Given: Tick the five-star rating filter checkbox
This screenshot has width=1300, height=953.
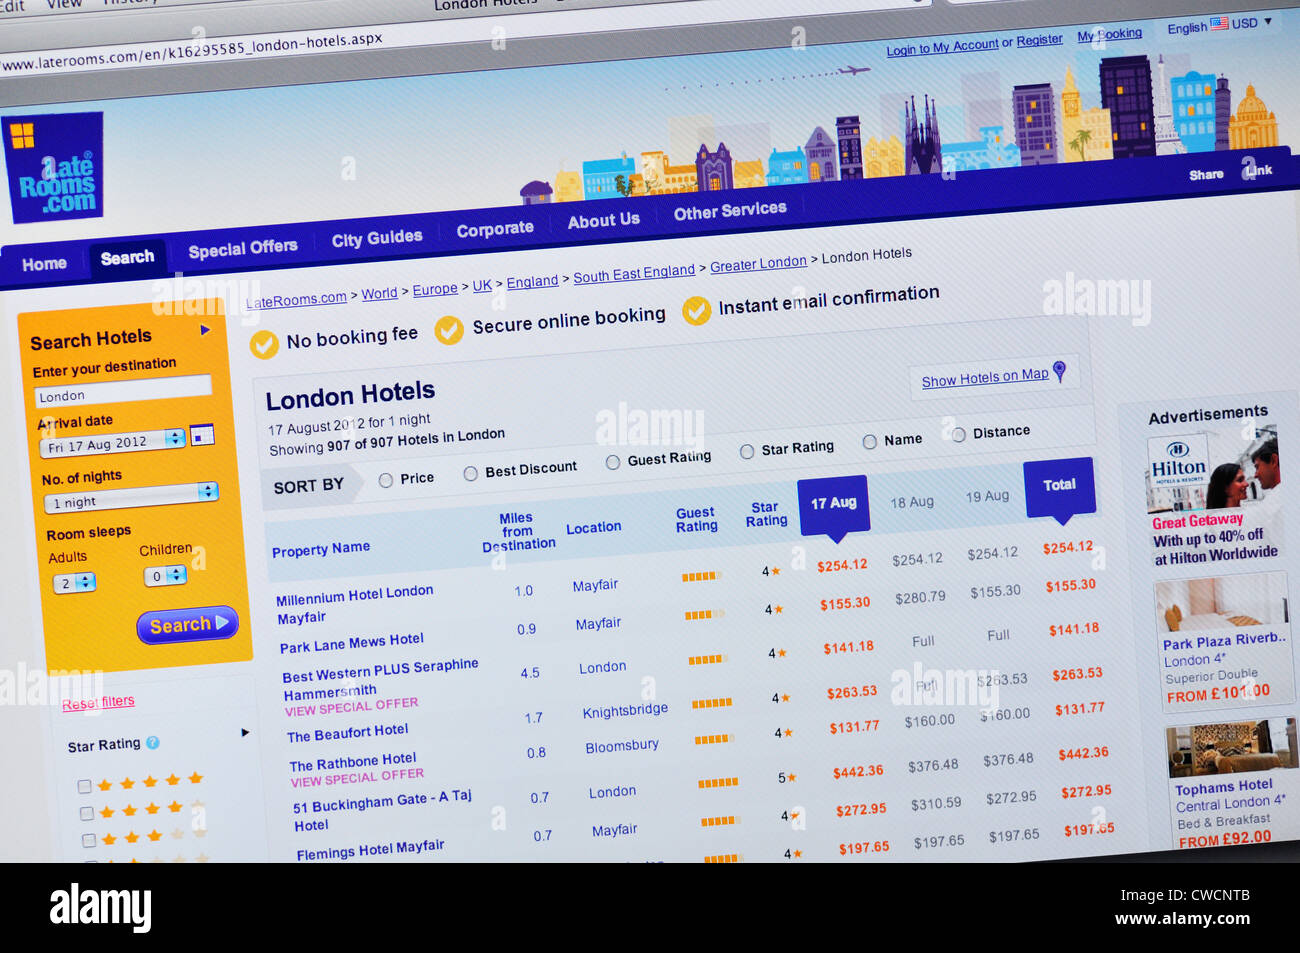Looking at the screenshot, I should pos(85,787).
